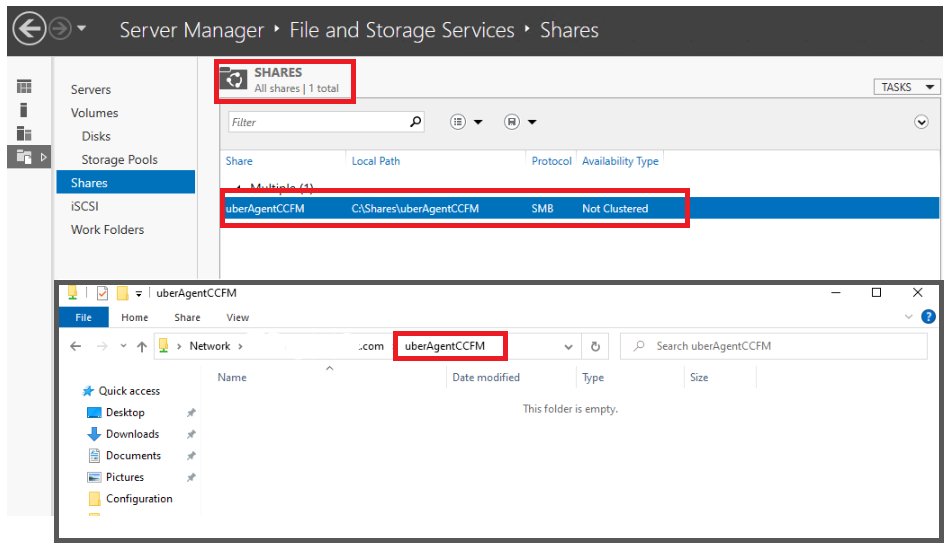Open the File tab in Explorer

[83, 317]
